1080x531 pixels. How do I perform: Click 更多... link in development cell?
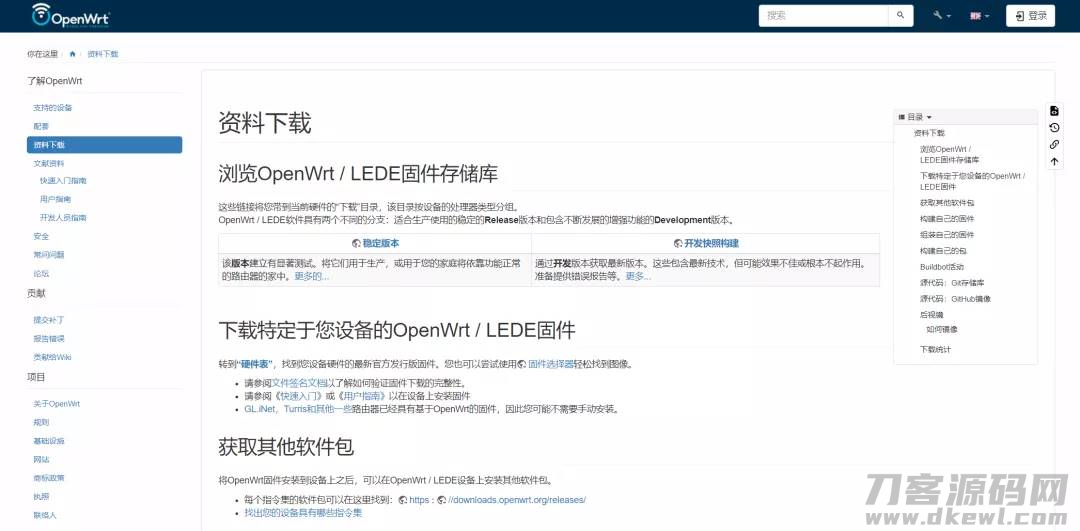tap(638, 276)
